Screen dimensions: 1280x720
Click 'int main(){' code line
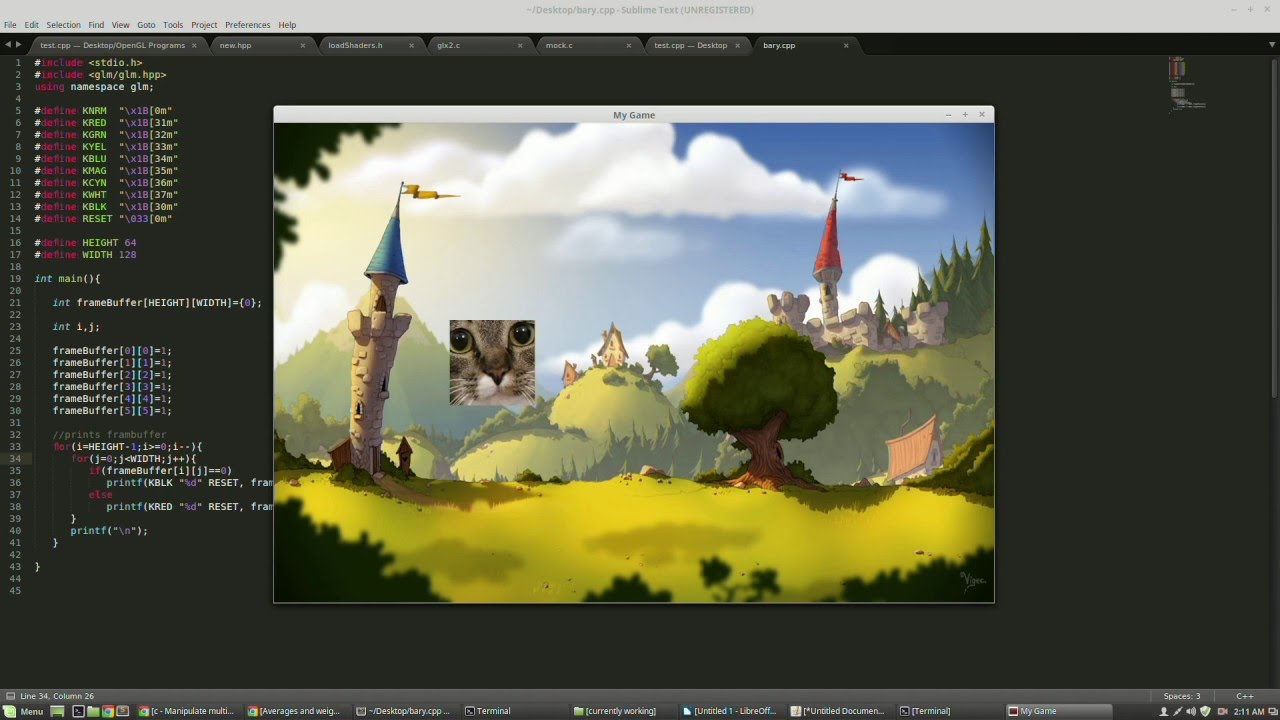(x=67, y=279)
